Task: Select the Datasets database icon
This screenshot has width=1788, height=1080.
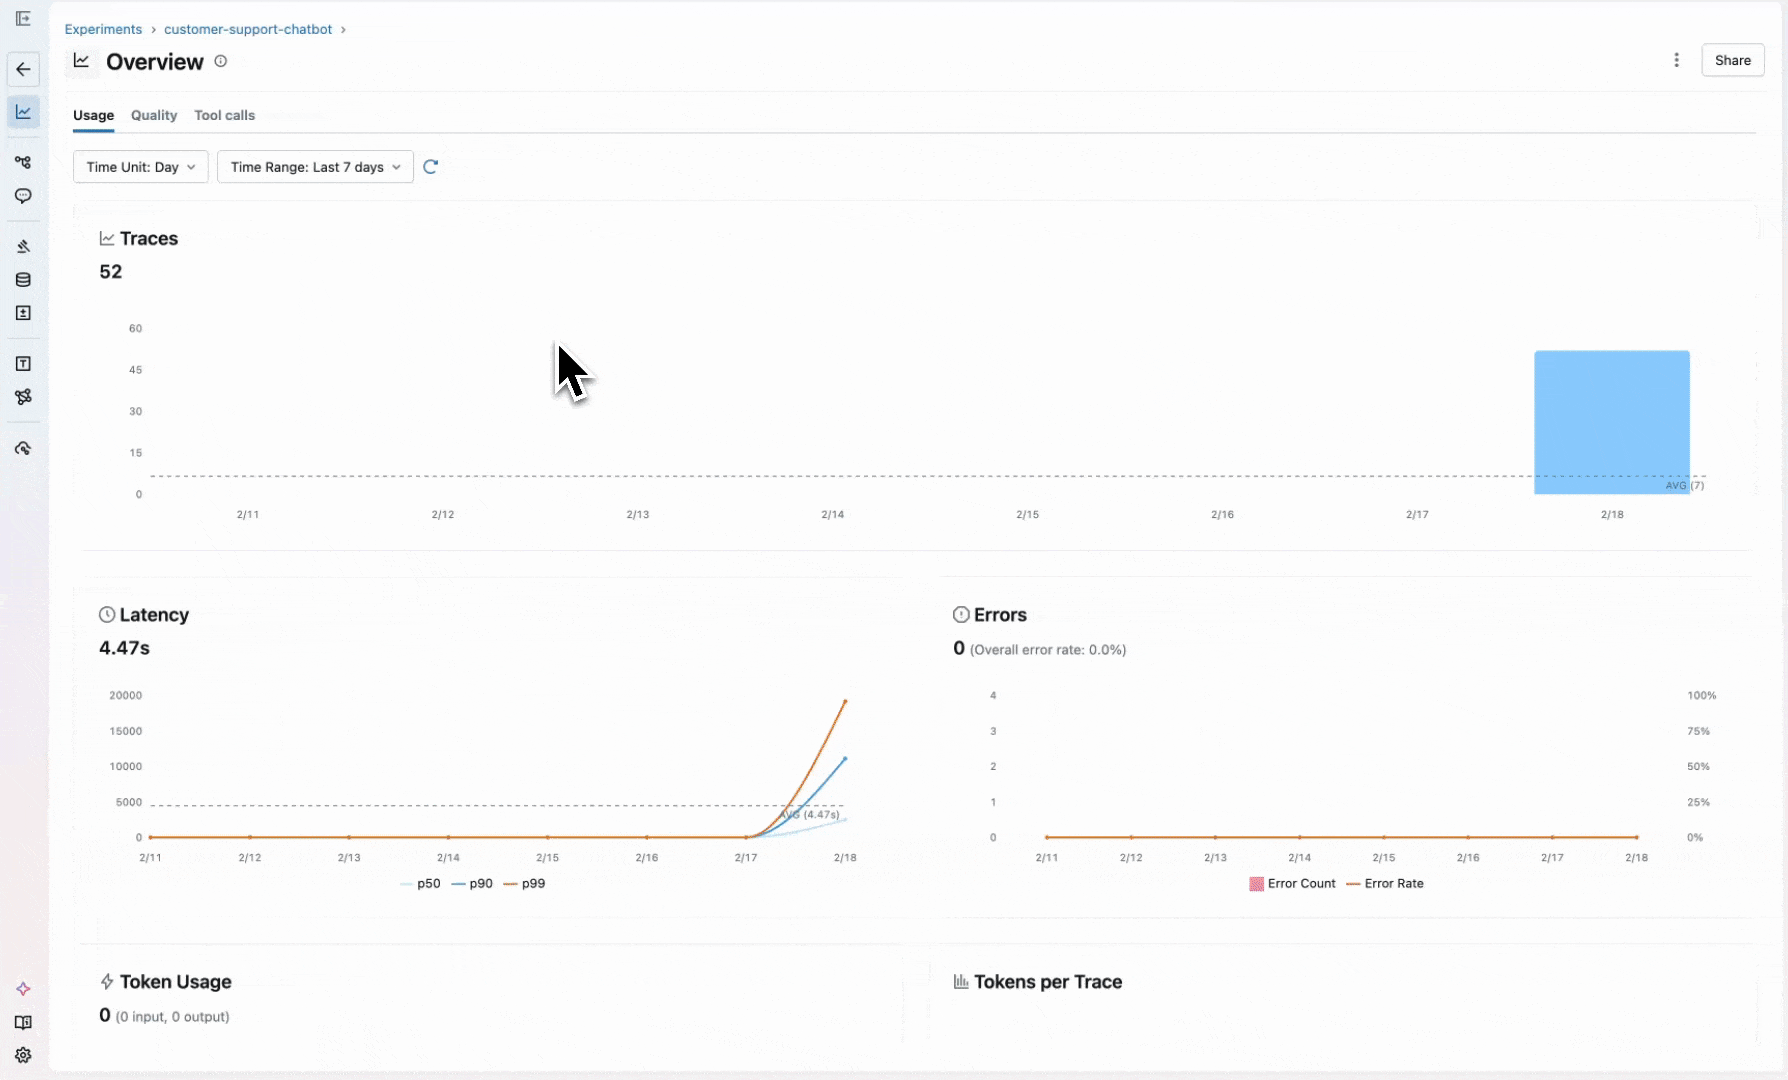Action: point(23,280)
